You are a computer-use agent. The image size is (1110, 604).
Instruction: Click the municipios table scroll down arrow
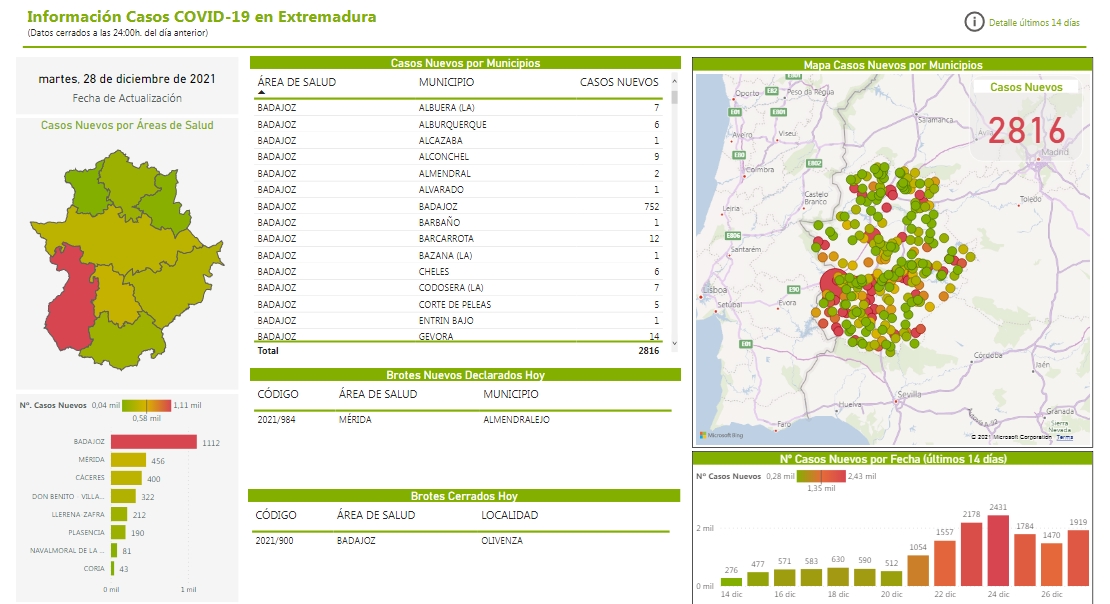[x=674, y=343]
